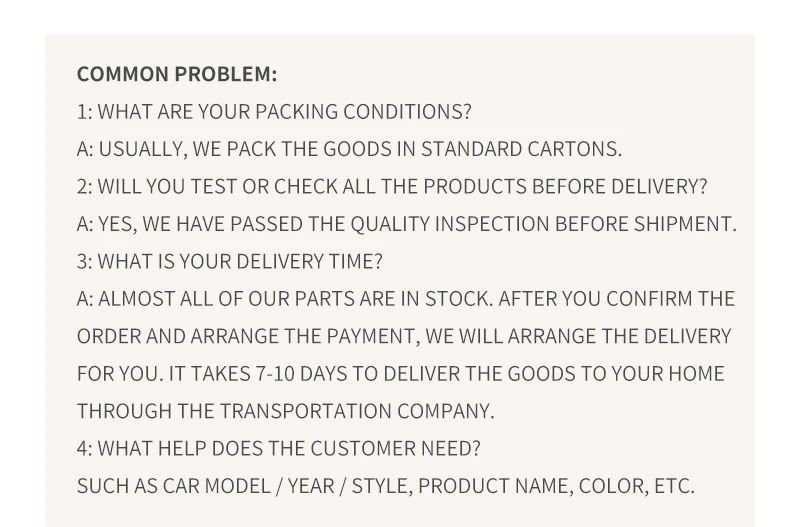Viewport: 790px width, 527px height.
Task: Click the word 'HOME' in delivery answer
Action: click(696, 374)
